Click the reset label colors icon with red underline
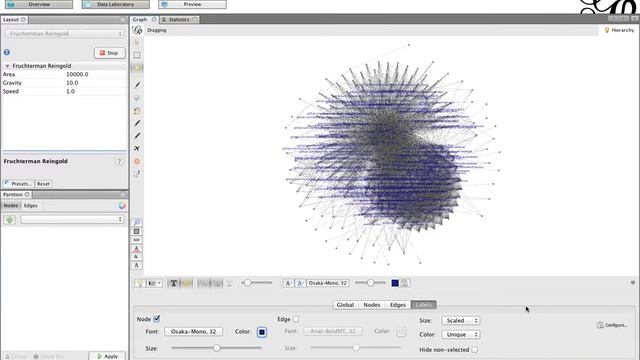This screenshot has height=360, width=640. [x=137, y=249]
